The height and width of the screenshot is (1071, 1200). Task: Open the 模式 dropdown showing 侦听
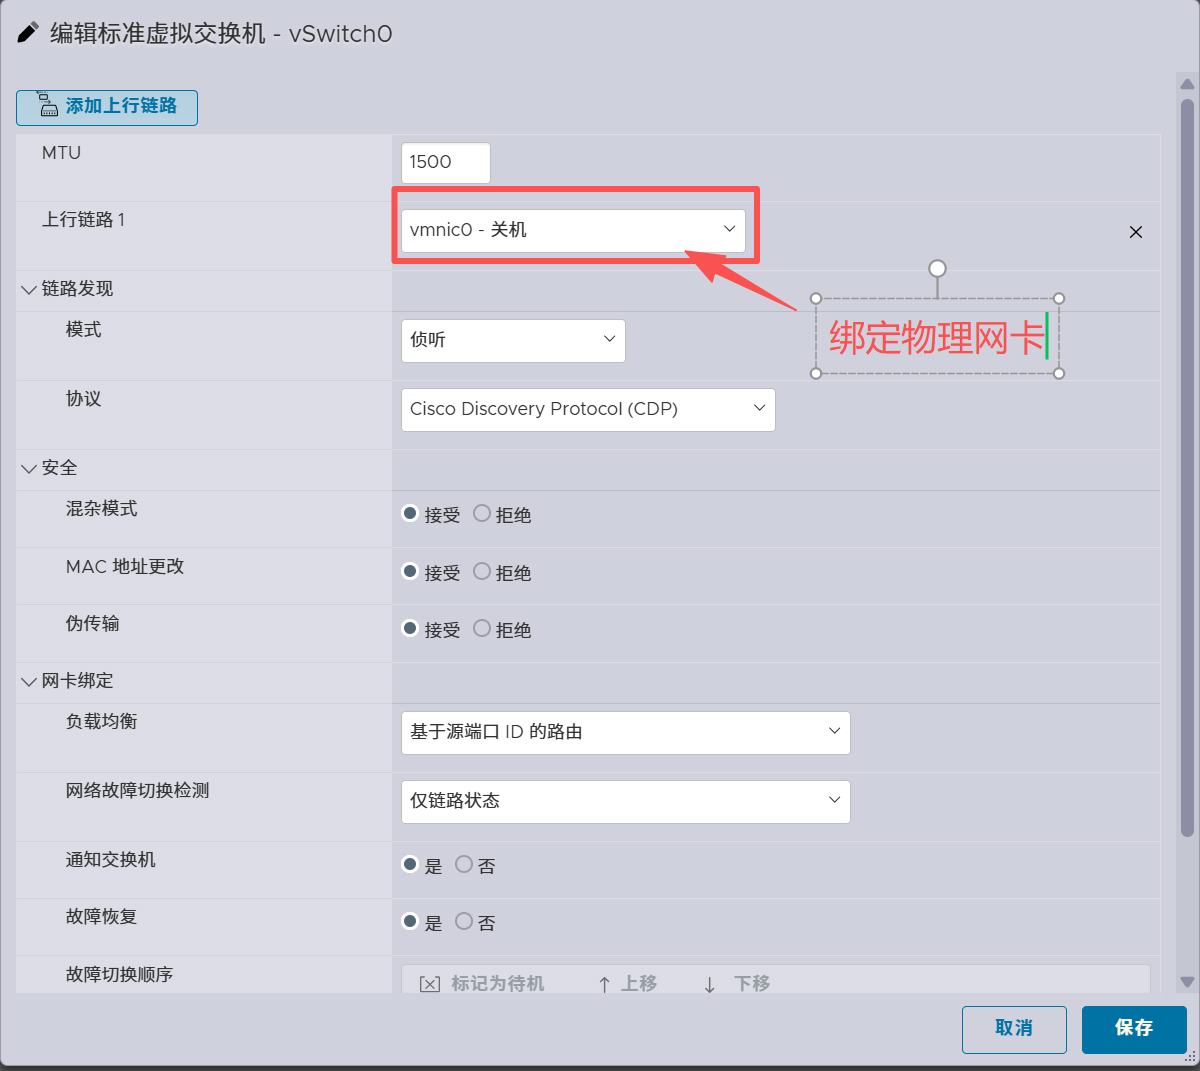[512, 341]
